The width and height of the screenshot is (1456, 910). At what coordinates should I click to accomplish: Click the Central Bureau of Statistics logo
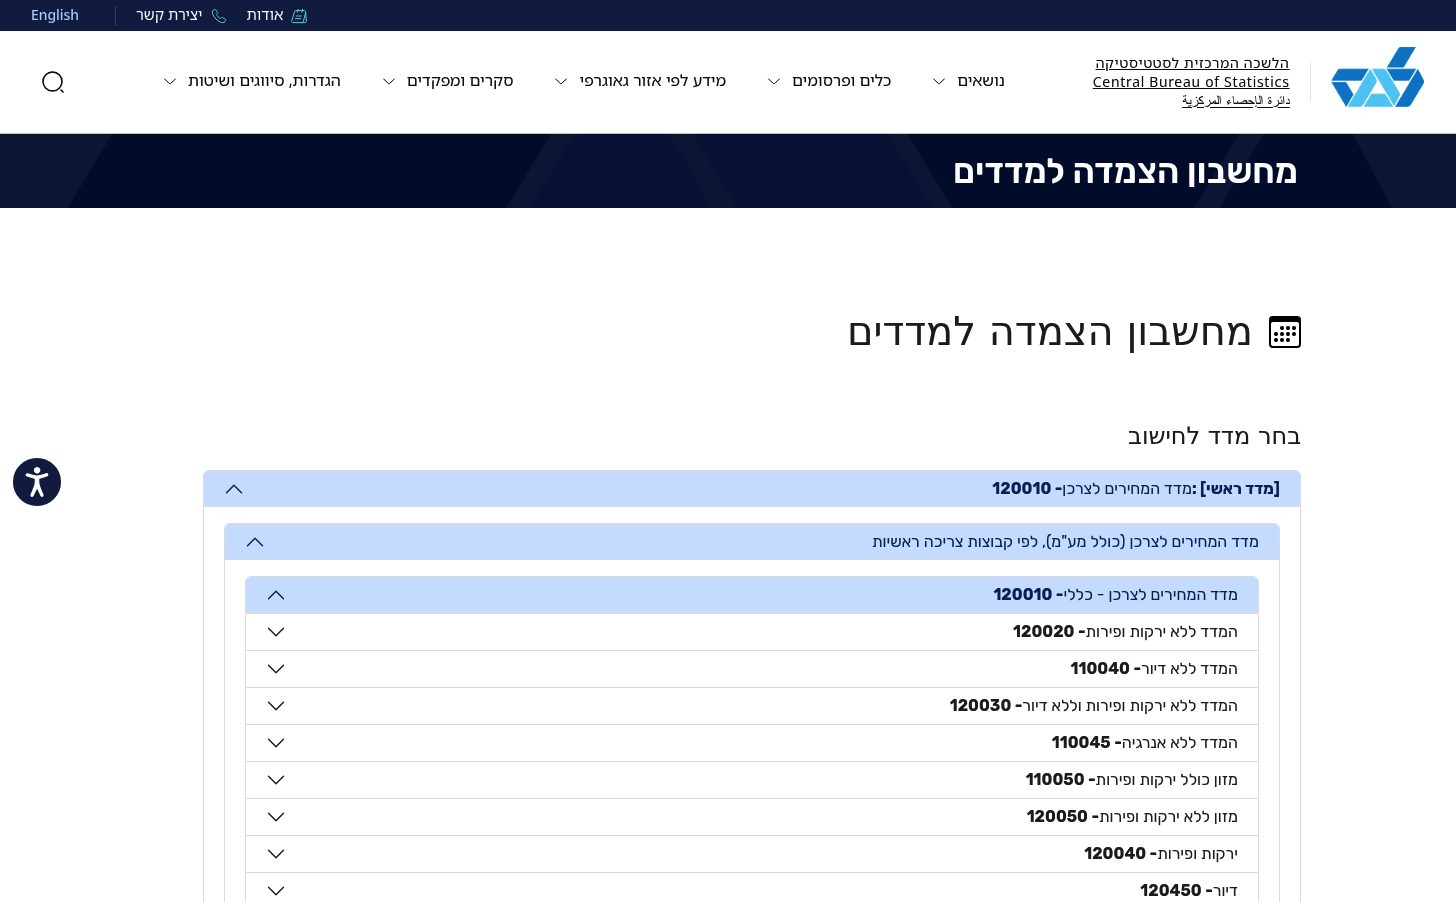pyautogui.click(x=1377, y=77)
